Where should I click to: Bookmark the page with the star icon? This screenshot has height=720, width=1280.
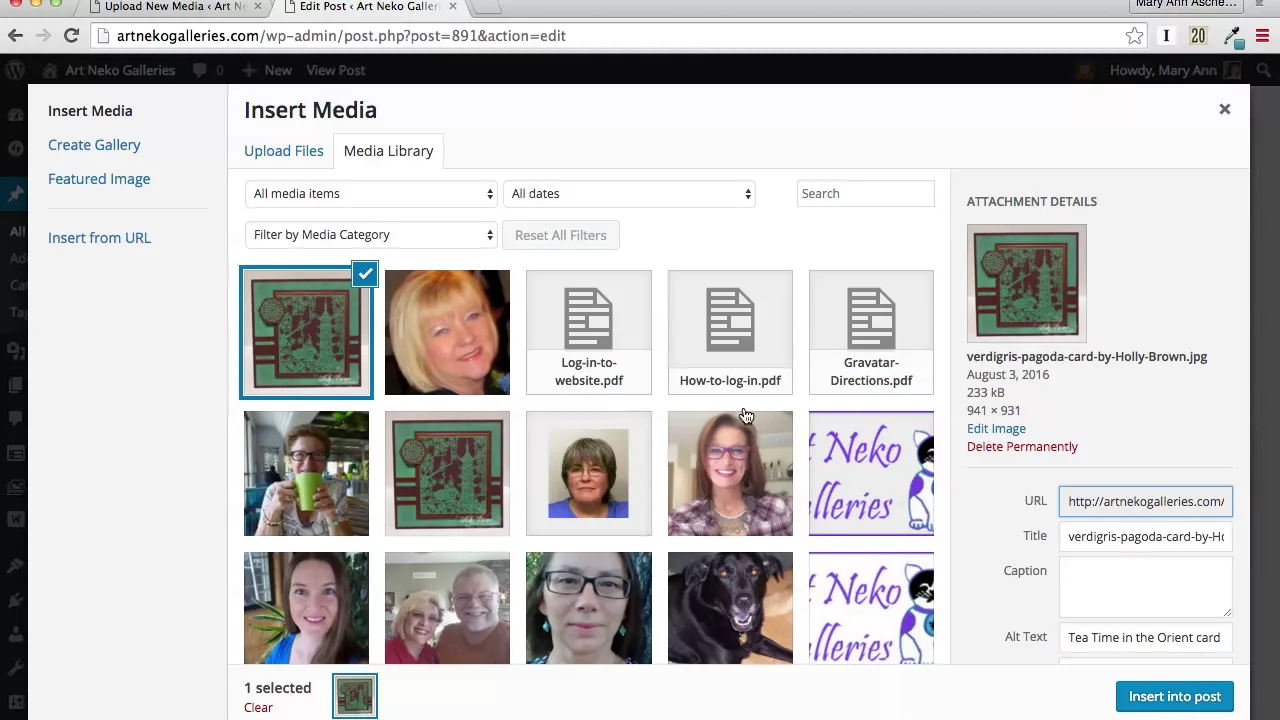click(1134, 36)
